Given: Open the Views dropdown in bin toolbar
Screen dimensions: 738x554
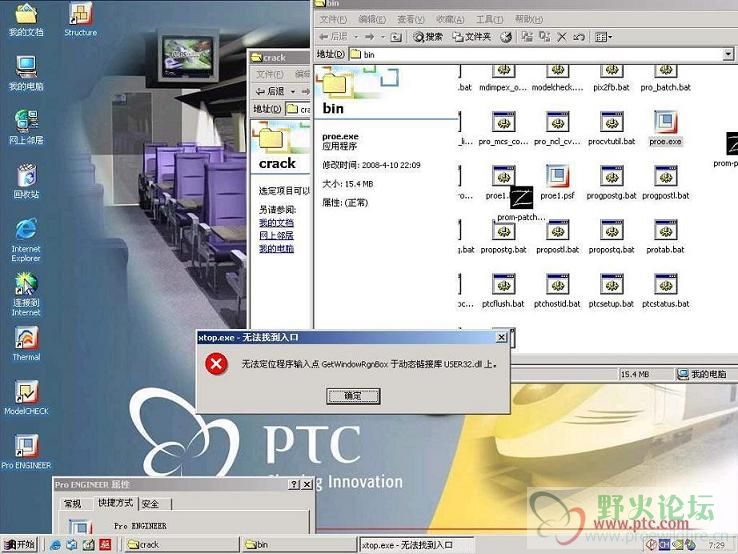Looking at the screenshot, I should (603, 37).
